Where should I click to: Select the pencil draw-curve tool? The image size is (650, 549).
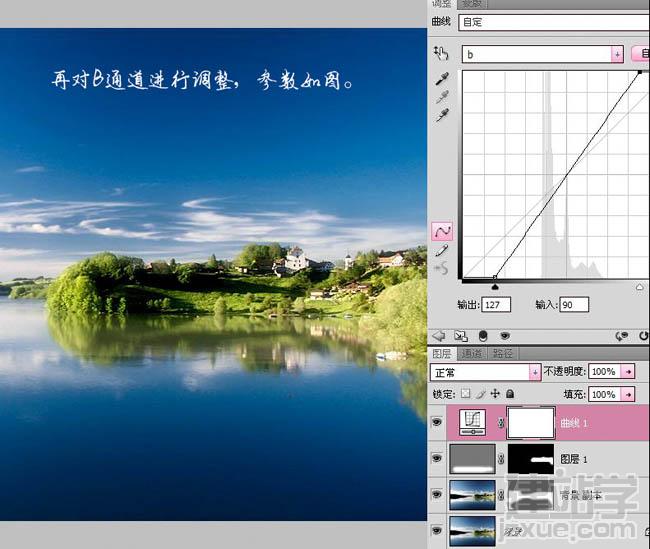click(x=442, y=250)
